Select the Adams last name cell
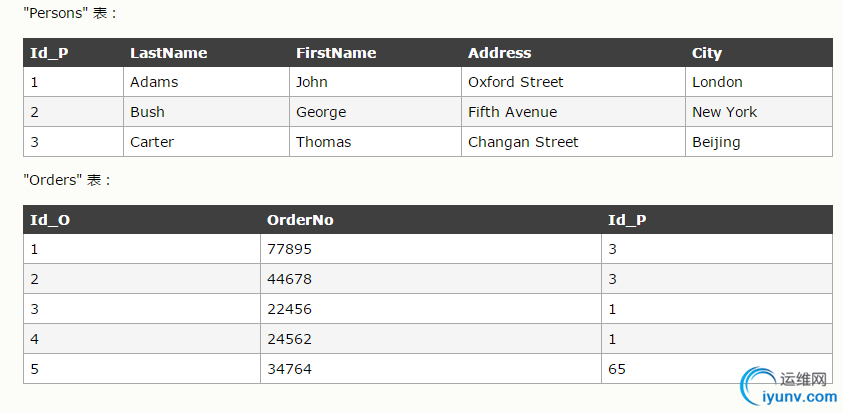The width and height of the screenshot is (843, 413). 154,82
